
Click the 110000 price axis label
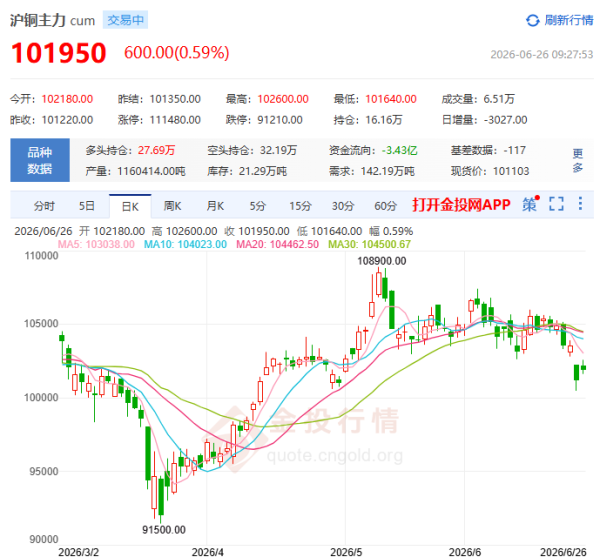point(41,256)
